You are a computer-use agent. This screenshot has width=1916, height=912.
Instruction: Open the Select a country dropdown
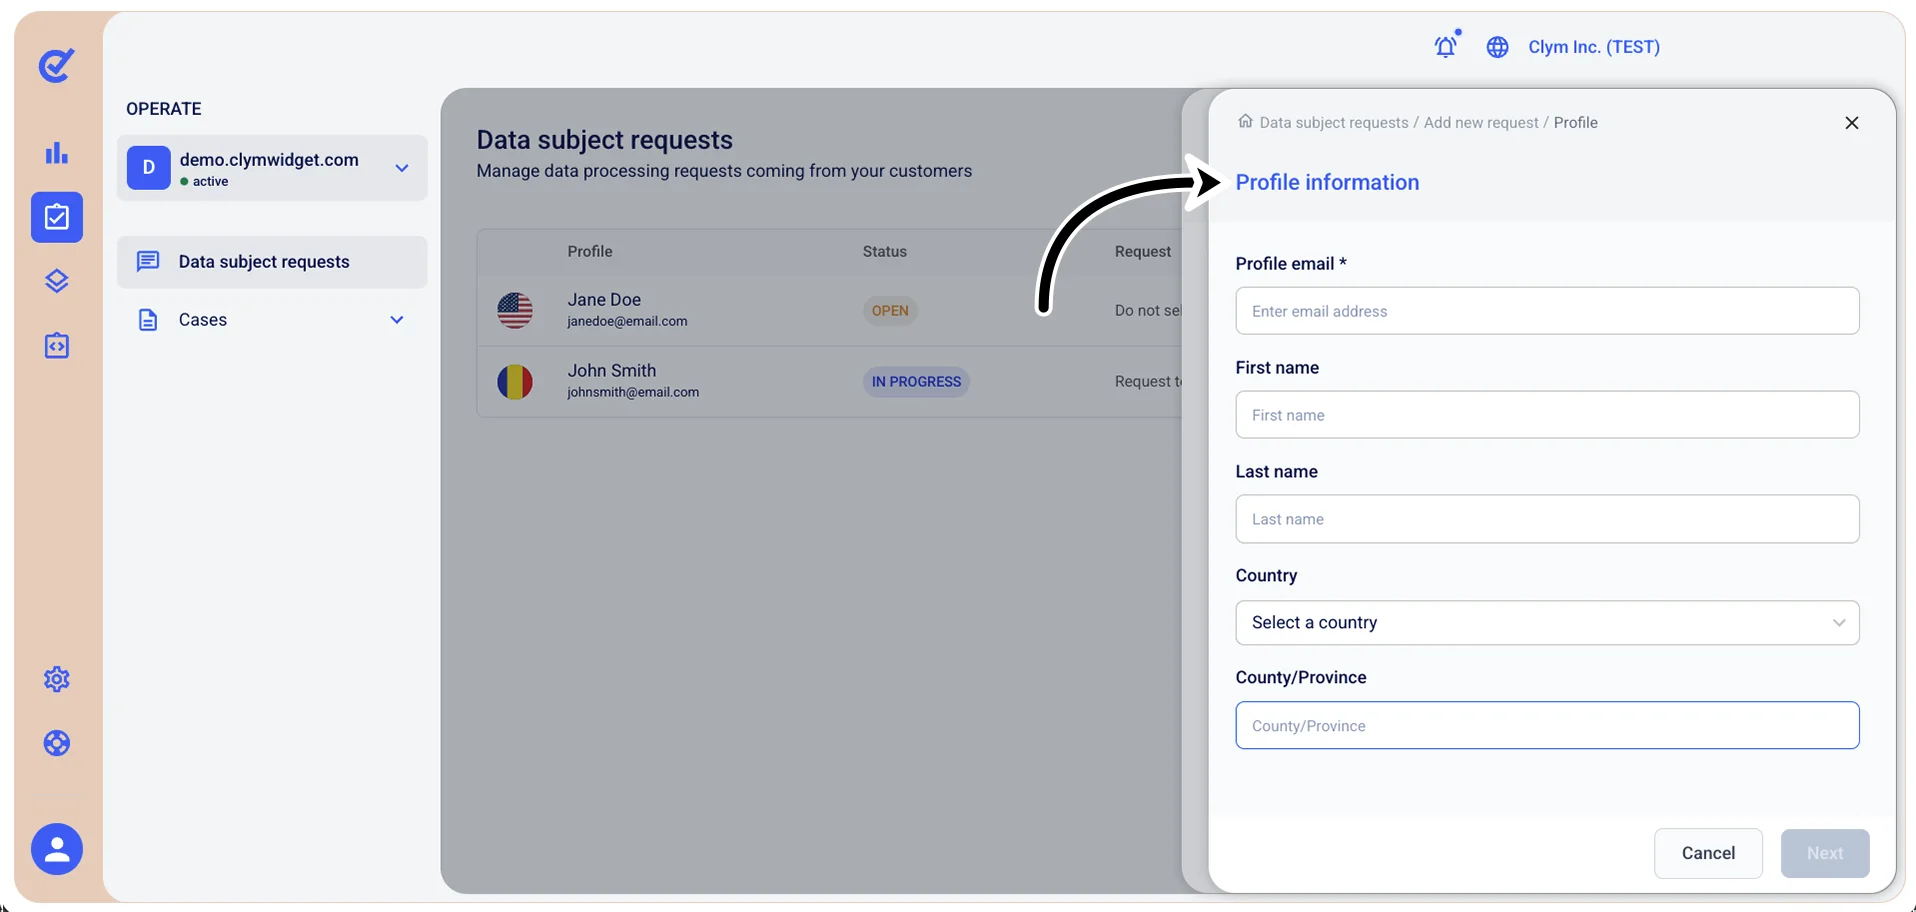(1547, 622)
